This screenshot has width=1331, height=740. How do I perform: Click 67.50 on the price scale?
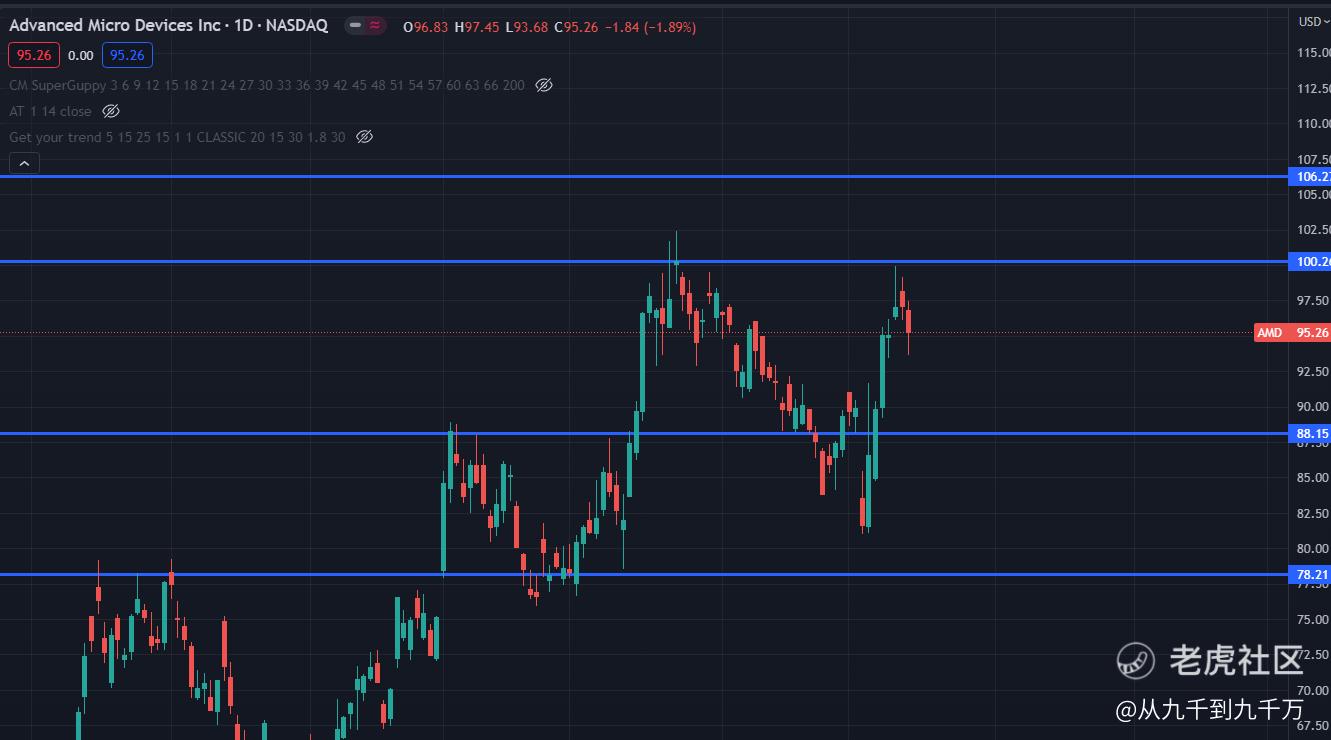(1313, 725)
